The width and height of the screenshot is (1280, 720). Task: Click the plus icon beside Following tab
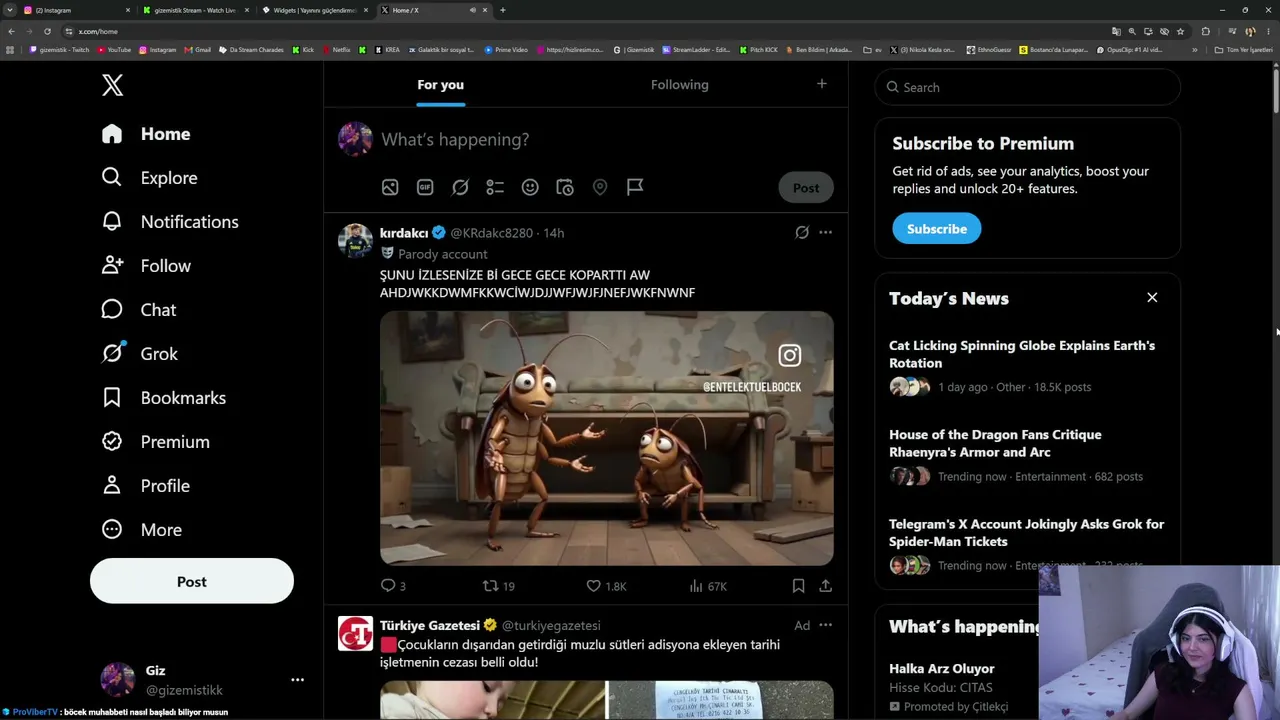[821, 84]
